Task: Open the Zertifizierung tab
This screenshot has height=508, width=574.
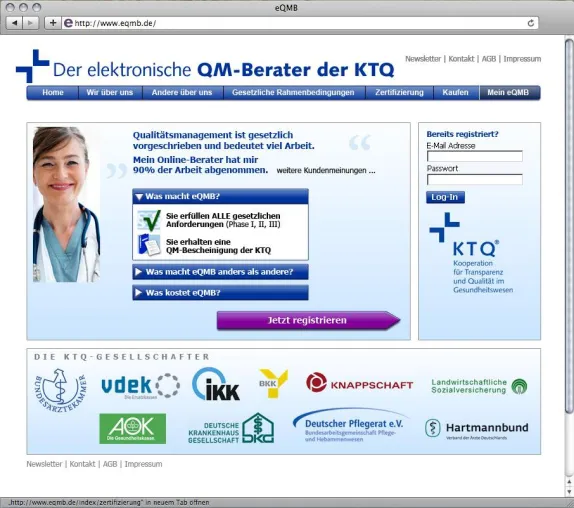Action: click(x=399, y=93)
